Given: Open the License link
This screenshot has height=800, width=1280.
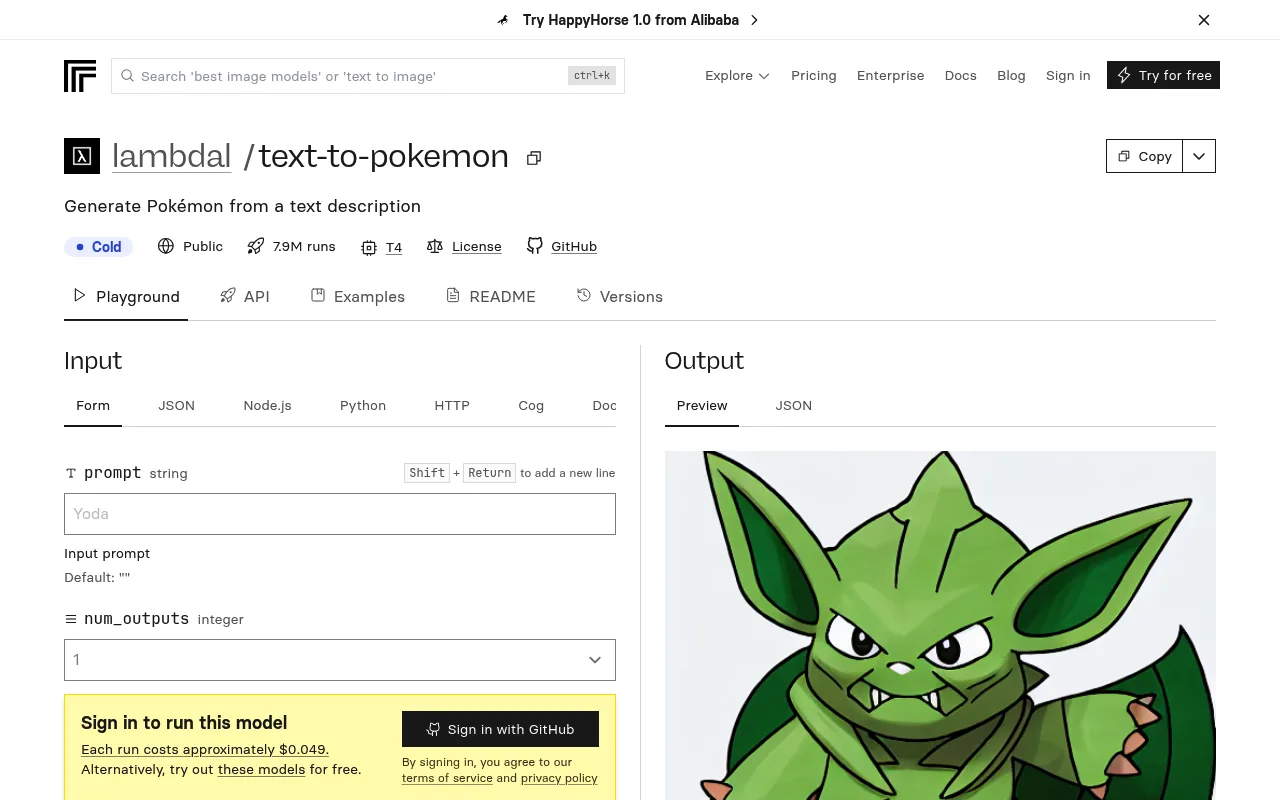Looking at the screenshot, I should coord(477,247).
